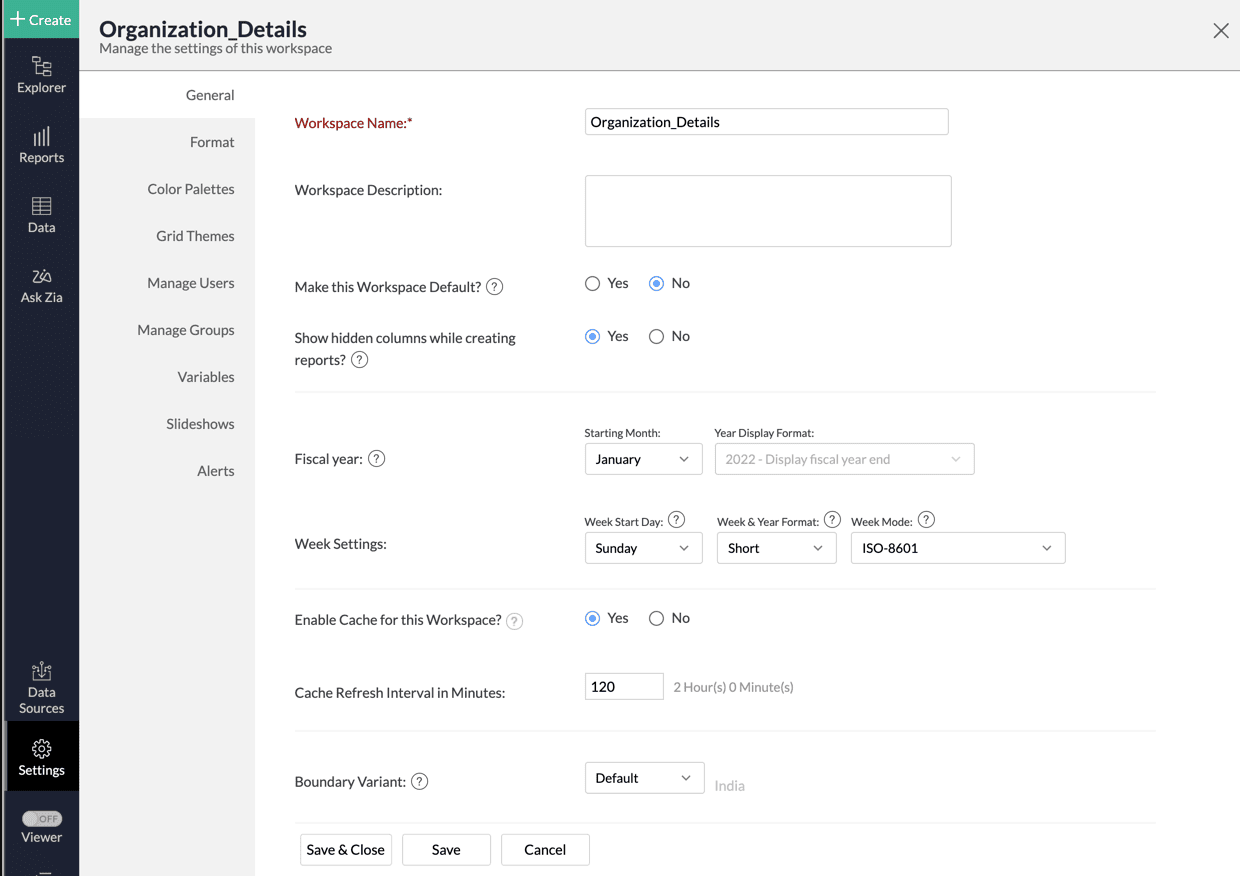Screen dimensions: 1240x876
Task: Go to Data in sidebar
Action: click(x=41, y=215)
